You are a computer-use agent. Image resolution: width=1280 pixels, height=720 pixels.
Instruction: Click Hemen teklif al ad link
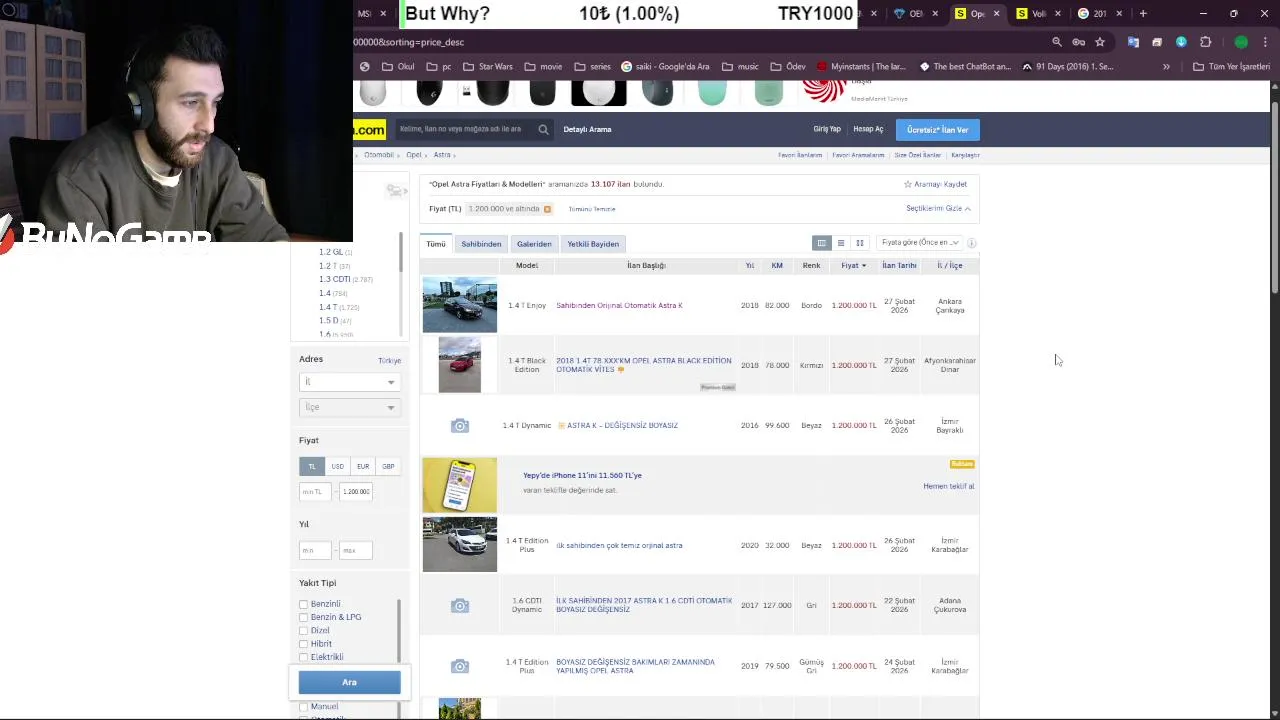pos(948,486)
